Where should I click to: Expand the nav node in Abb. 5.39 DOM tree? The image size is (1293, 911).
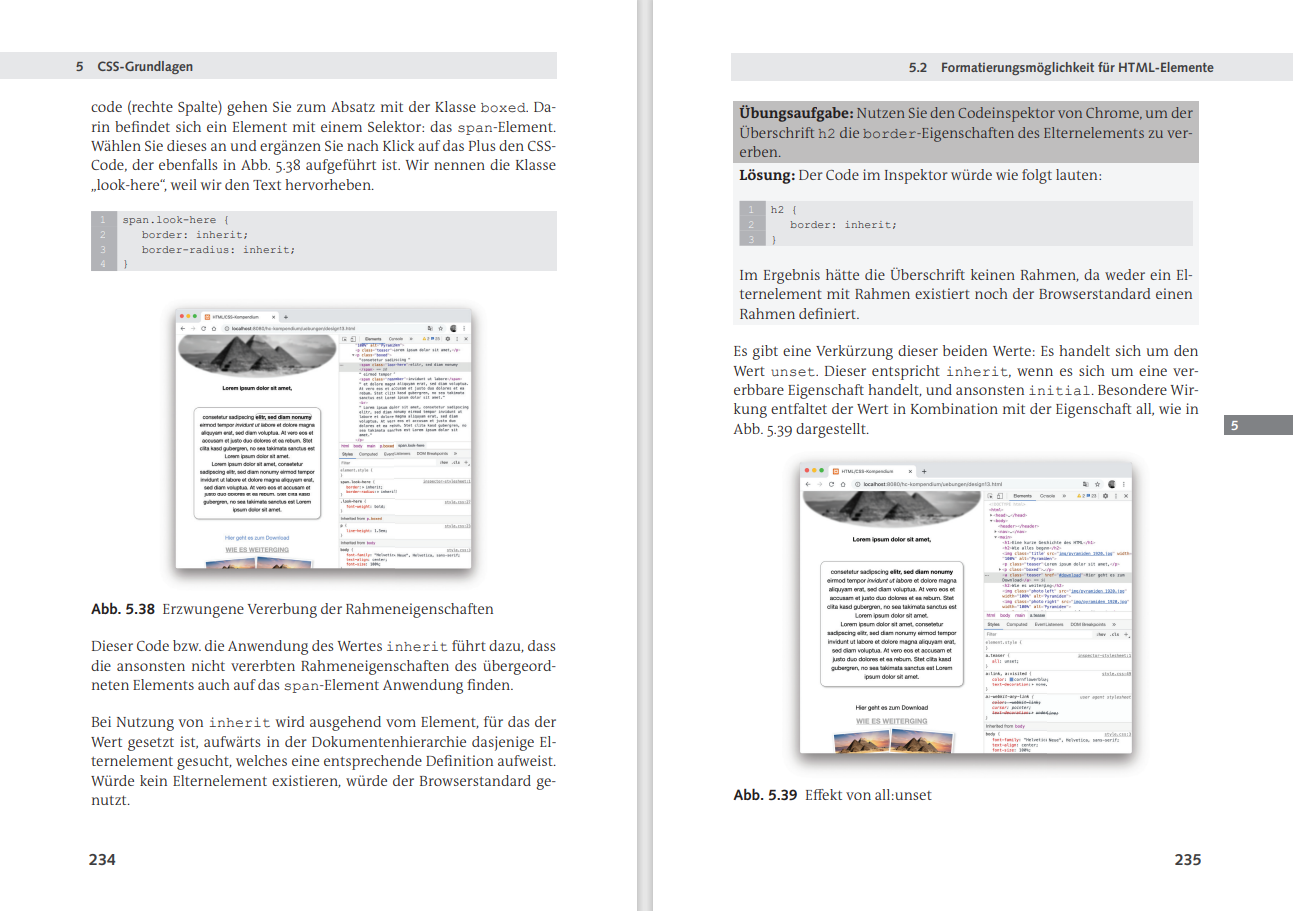click(996, 531)
